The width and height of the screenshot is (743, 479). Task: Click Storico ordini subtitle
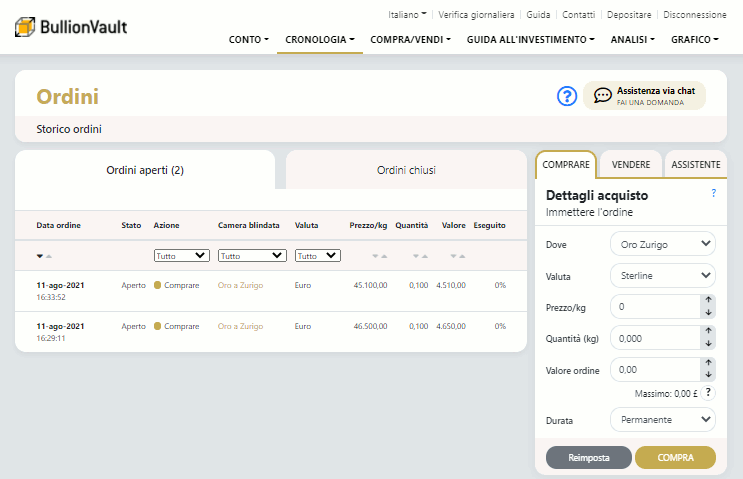coord(69,129)
